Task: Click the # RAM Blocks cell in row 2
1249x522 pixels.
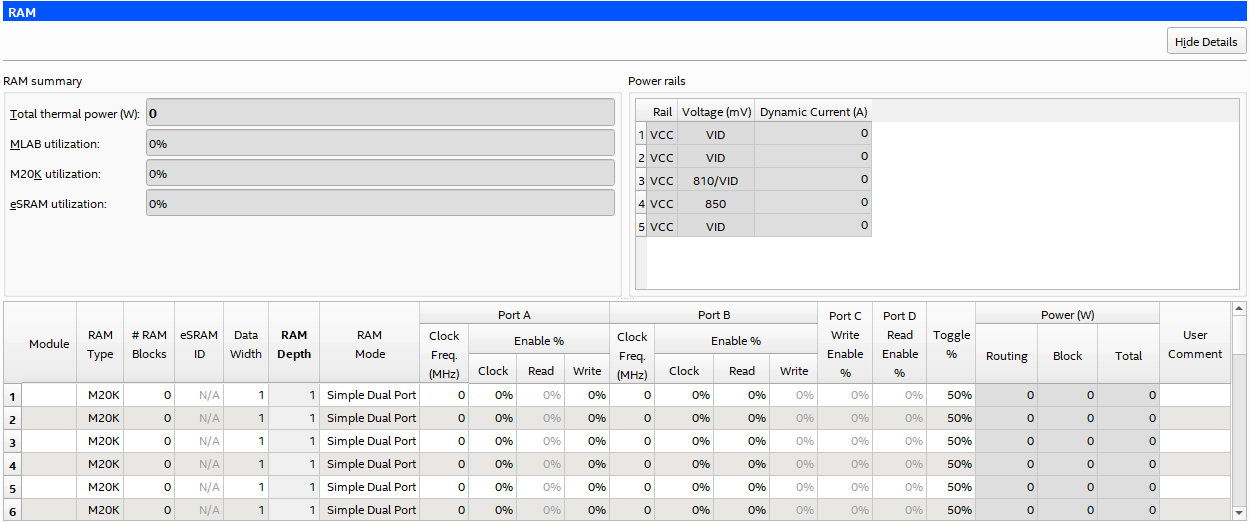Action: 149,418
